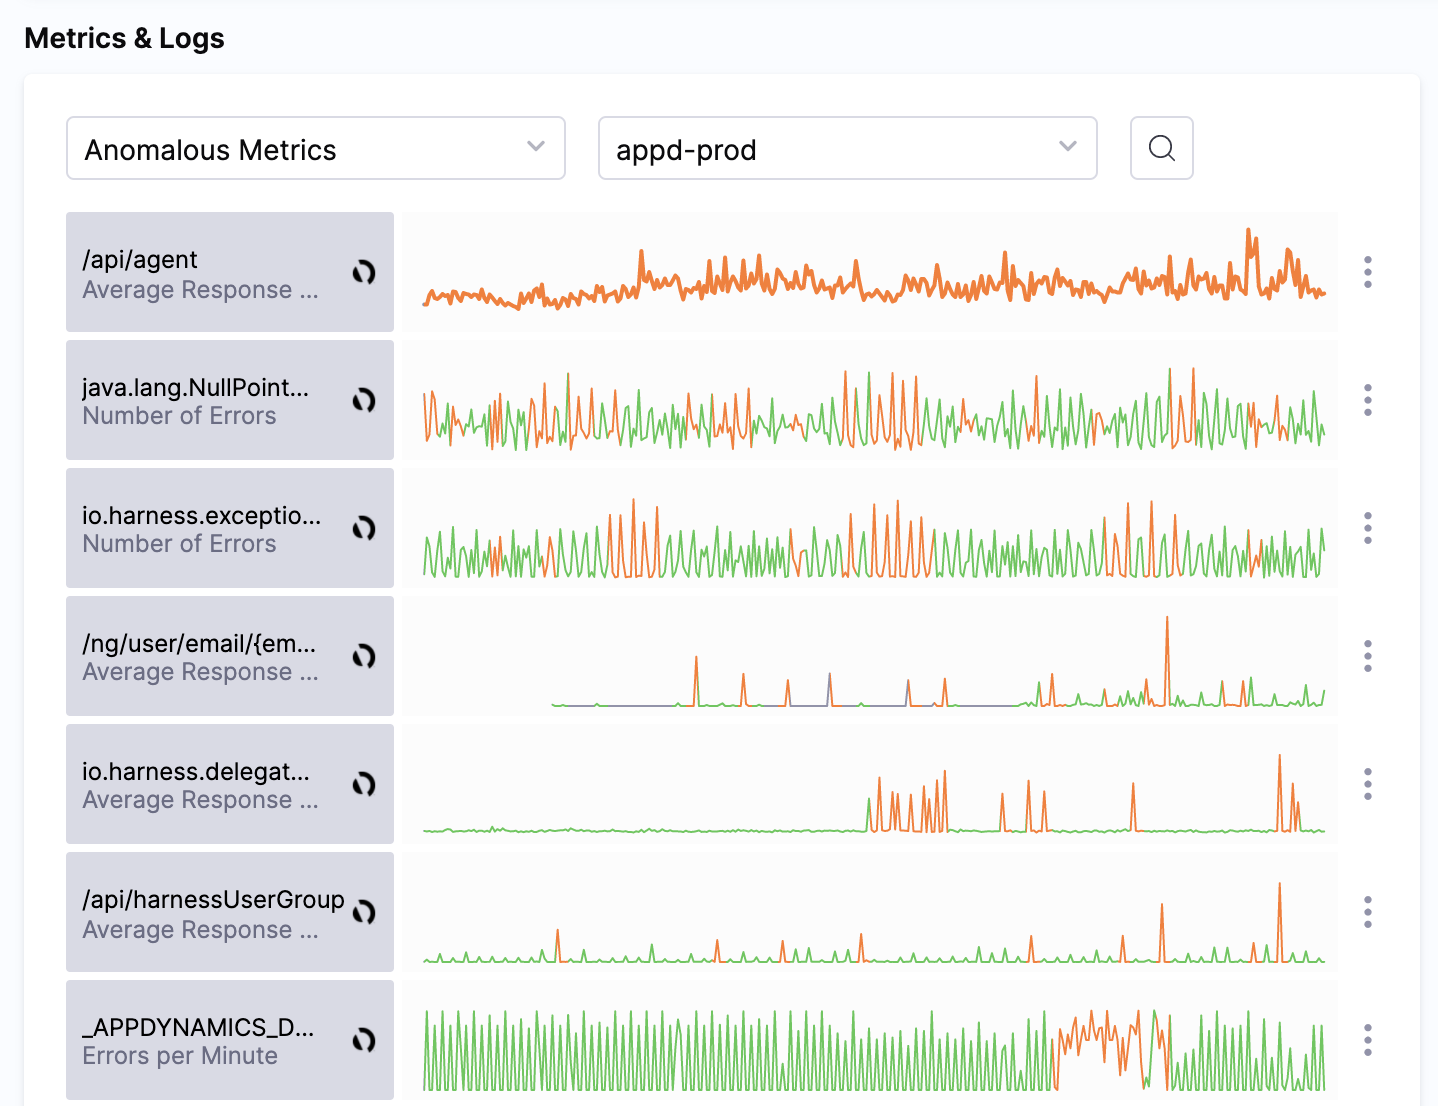Screen dimensions: 1438x1106
Task: Select the java.lang.NullPoint... metric card
Action: click(x=230, y=400)
